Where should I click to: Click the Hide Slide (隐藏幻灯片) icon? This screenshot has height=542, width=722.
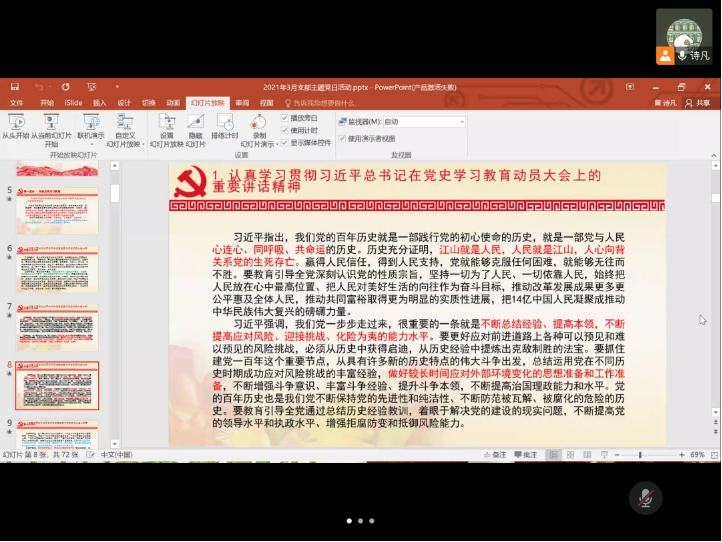(195, 124)
